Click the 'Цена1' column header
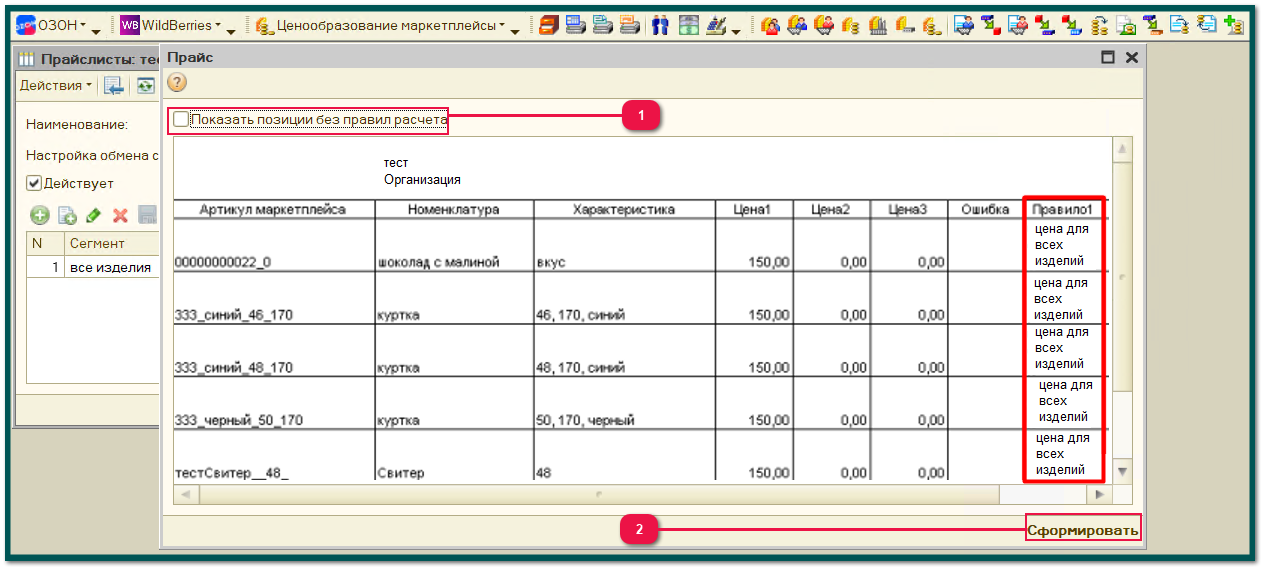 [754, 209]
